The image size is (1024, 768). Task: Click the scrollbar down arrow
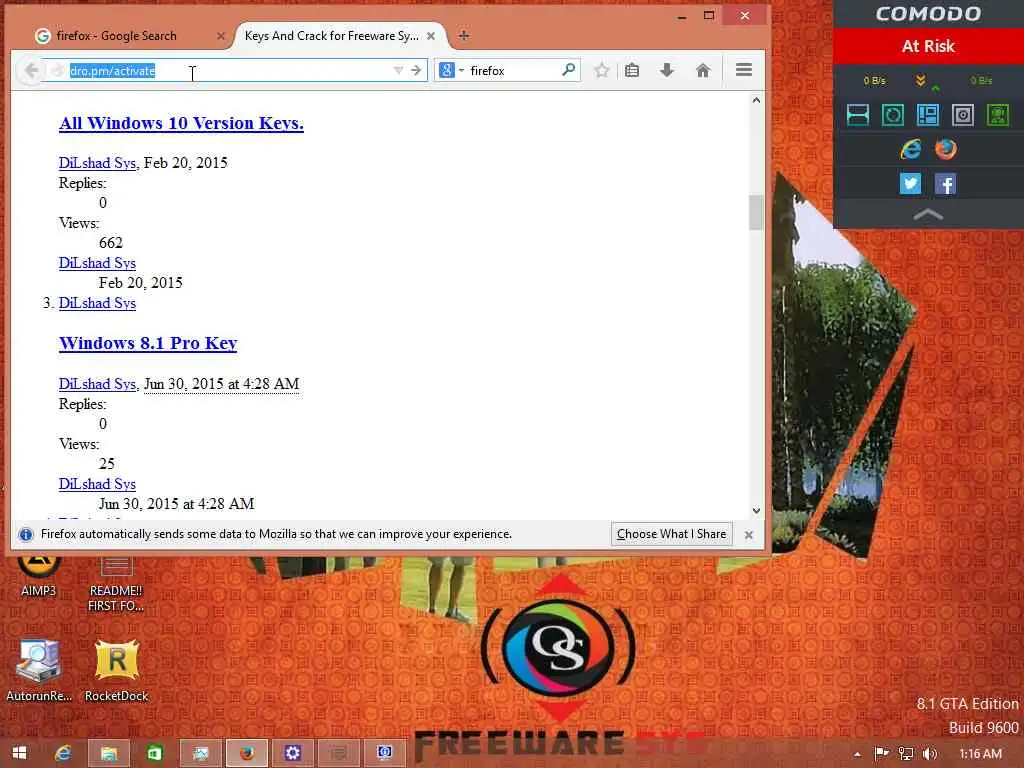pos(756,511)
